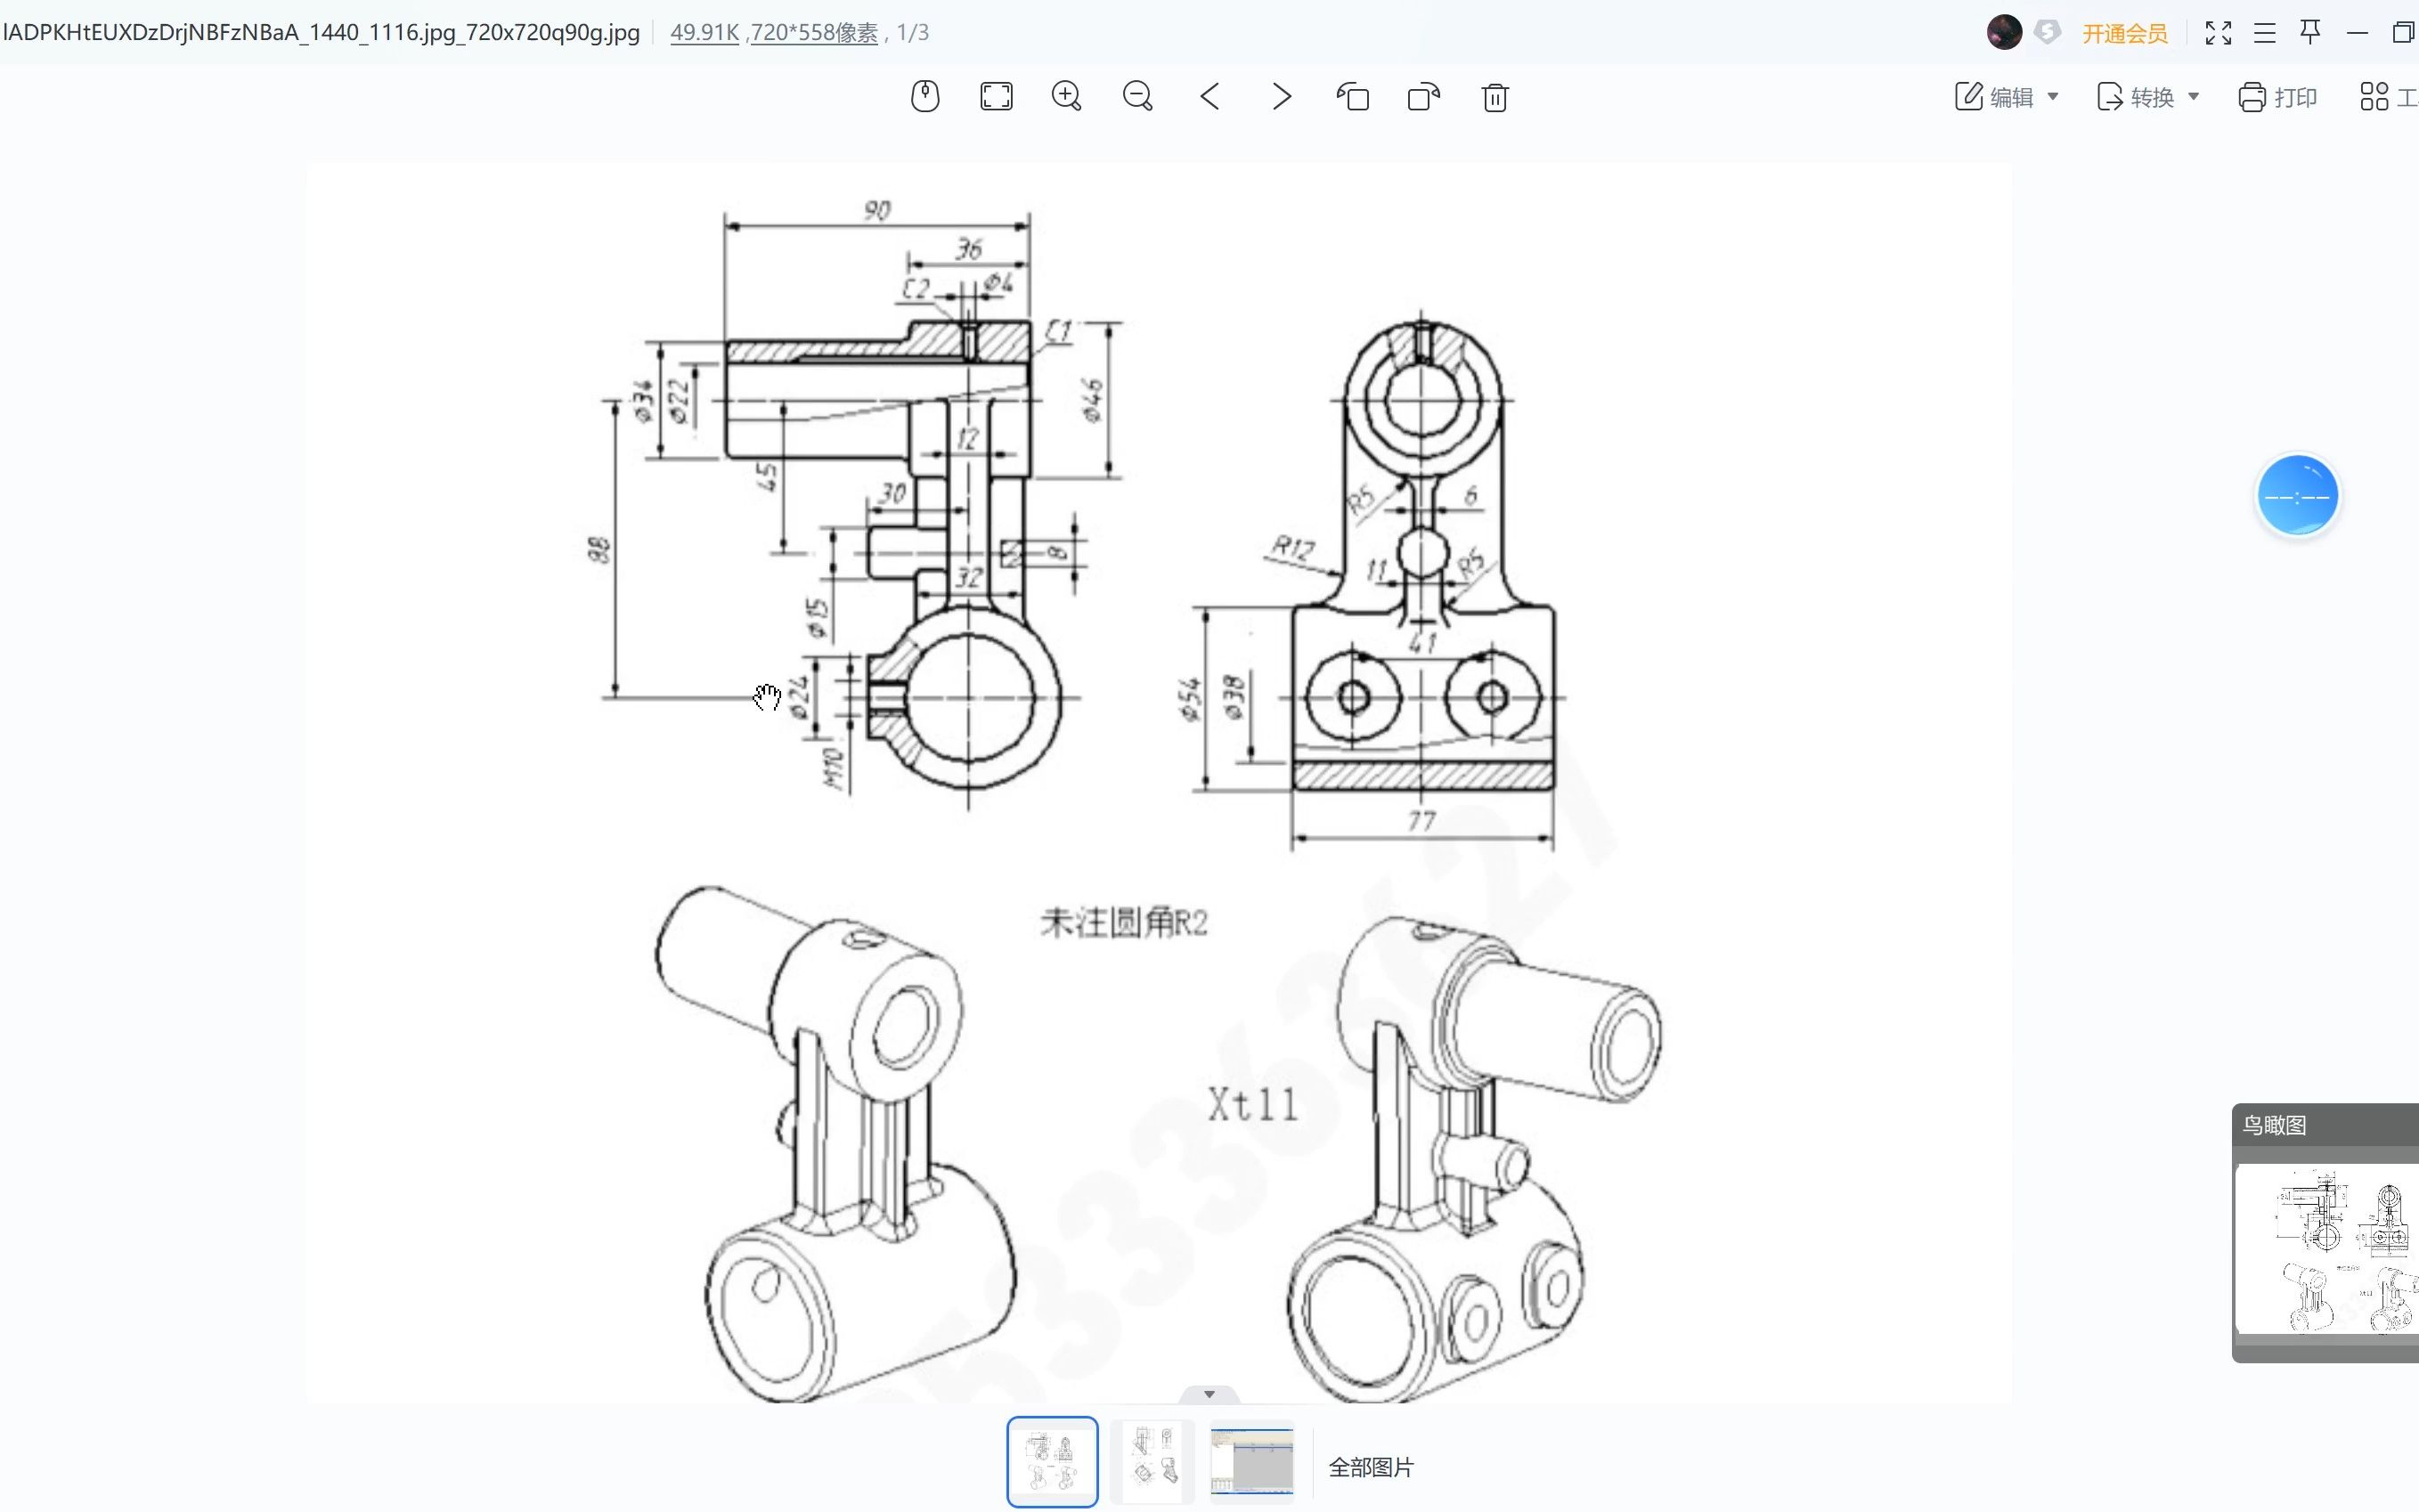Enter fullscreen view mode
Screen dimensions: 2419x1512
click(x=2218, y=33)
